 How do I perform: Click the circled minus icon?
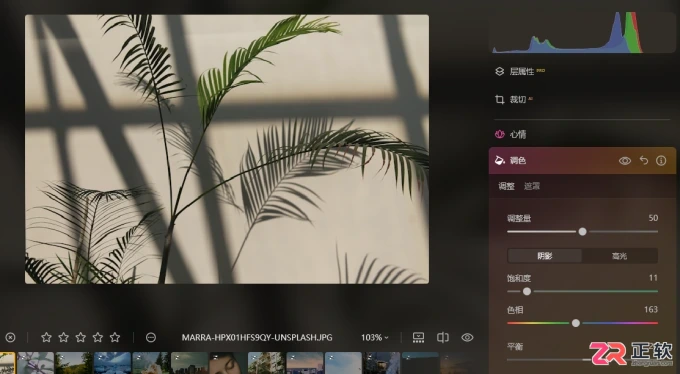(x=151, y=338)
